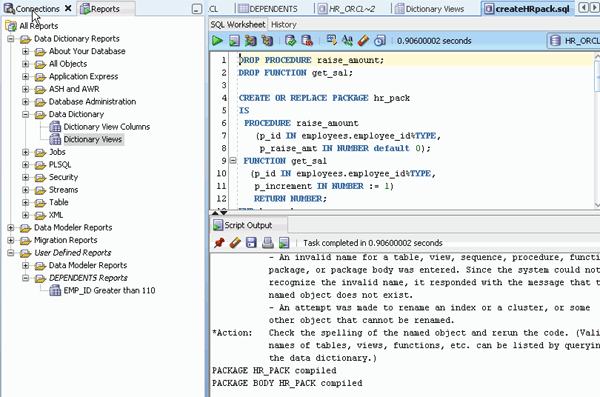Image resolution: width=600 pixels, height=397 pixels.
Task: Click the Autotrace toolbar icon
Action: tap(251, 40)
